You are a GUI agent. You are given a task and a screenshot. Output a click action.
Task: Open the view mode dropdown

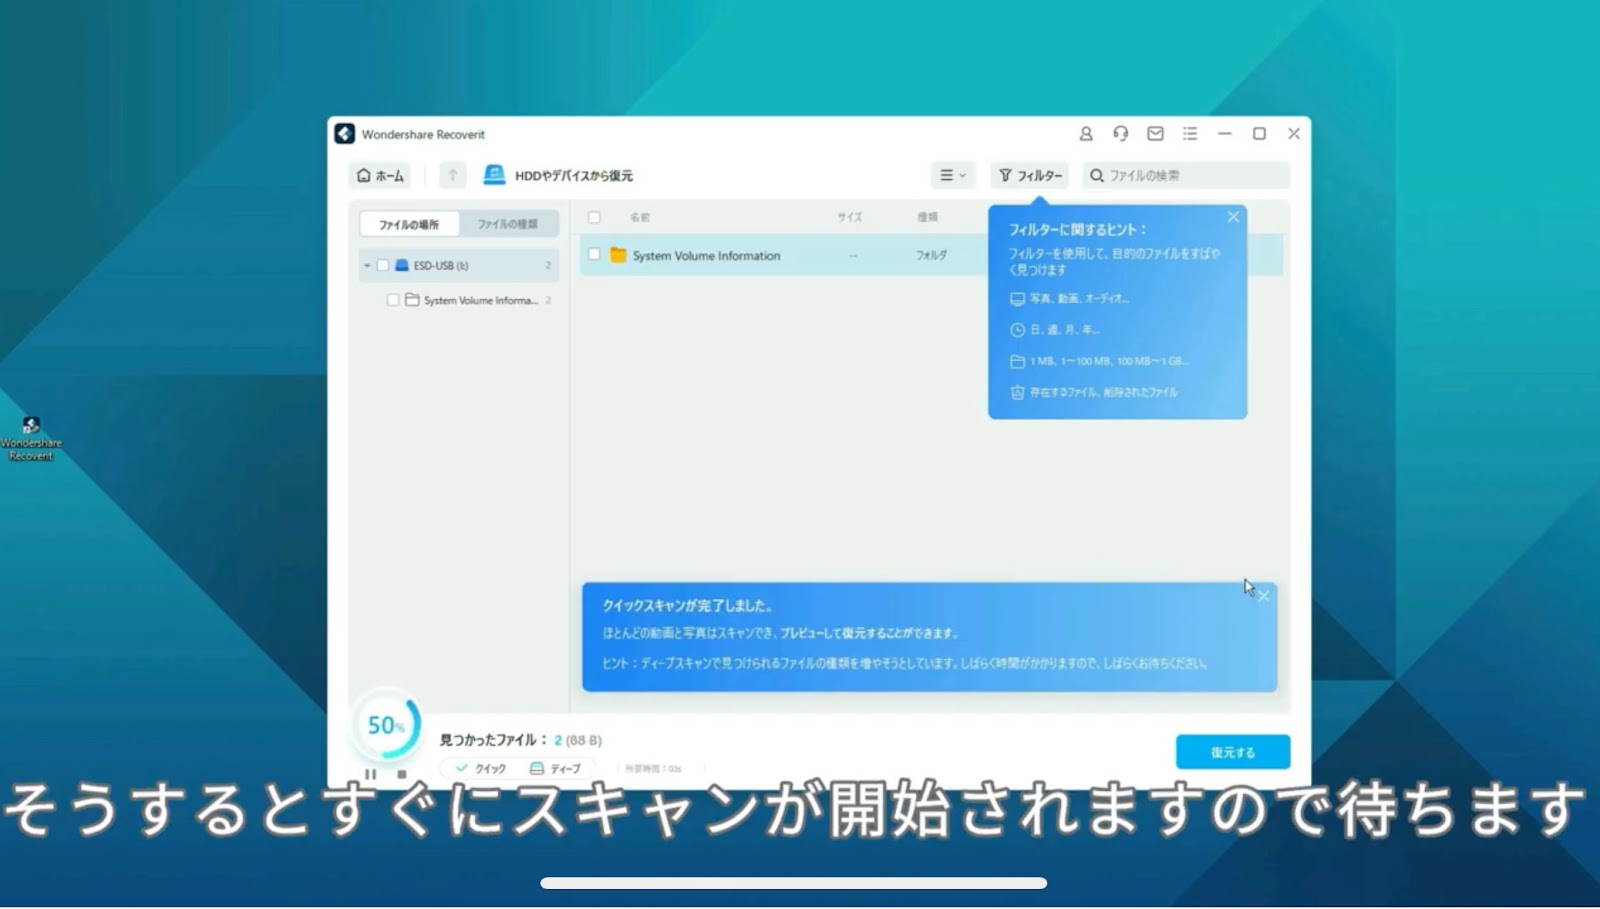952,175
